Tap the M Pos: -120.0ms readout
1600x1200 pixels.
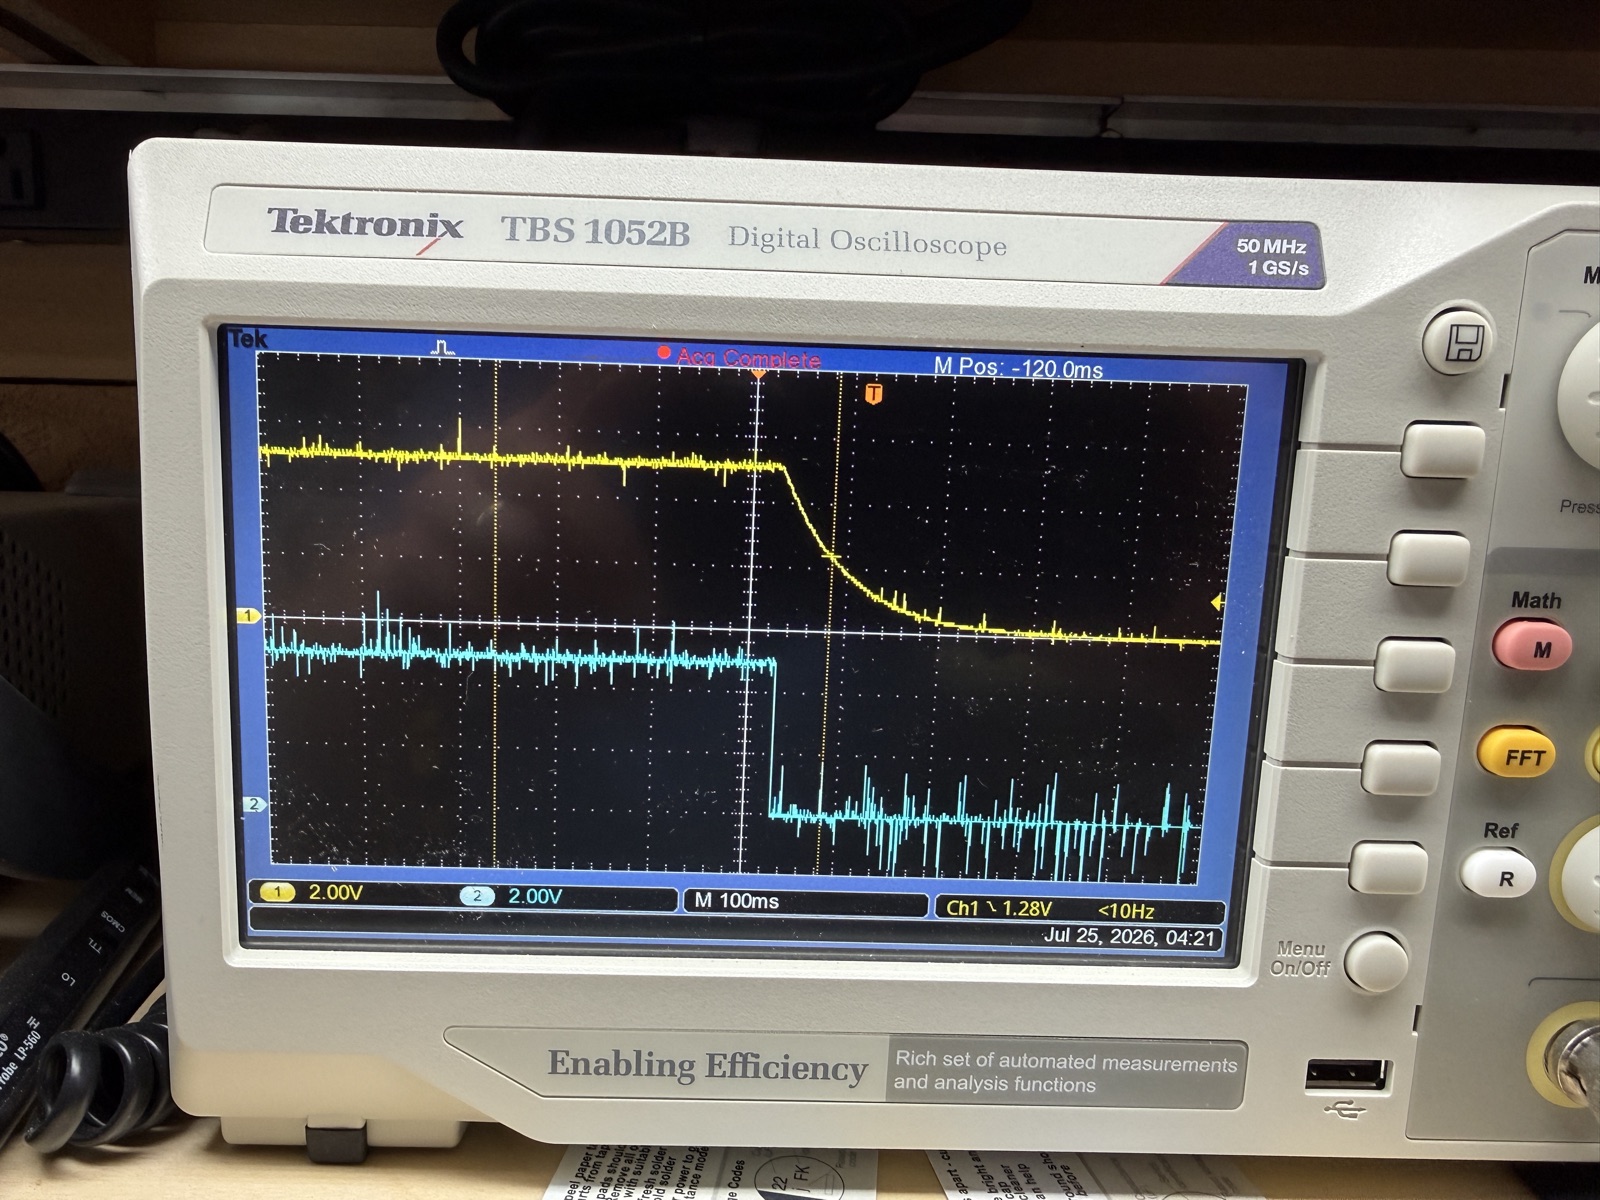pos(1018,367)
